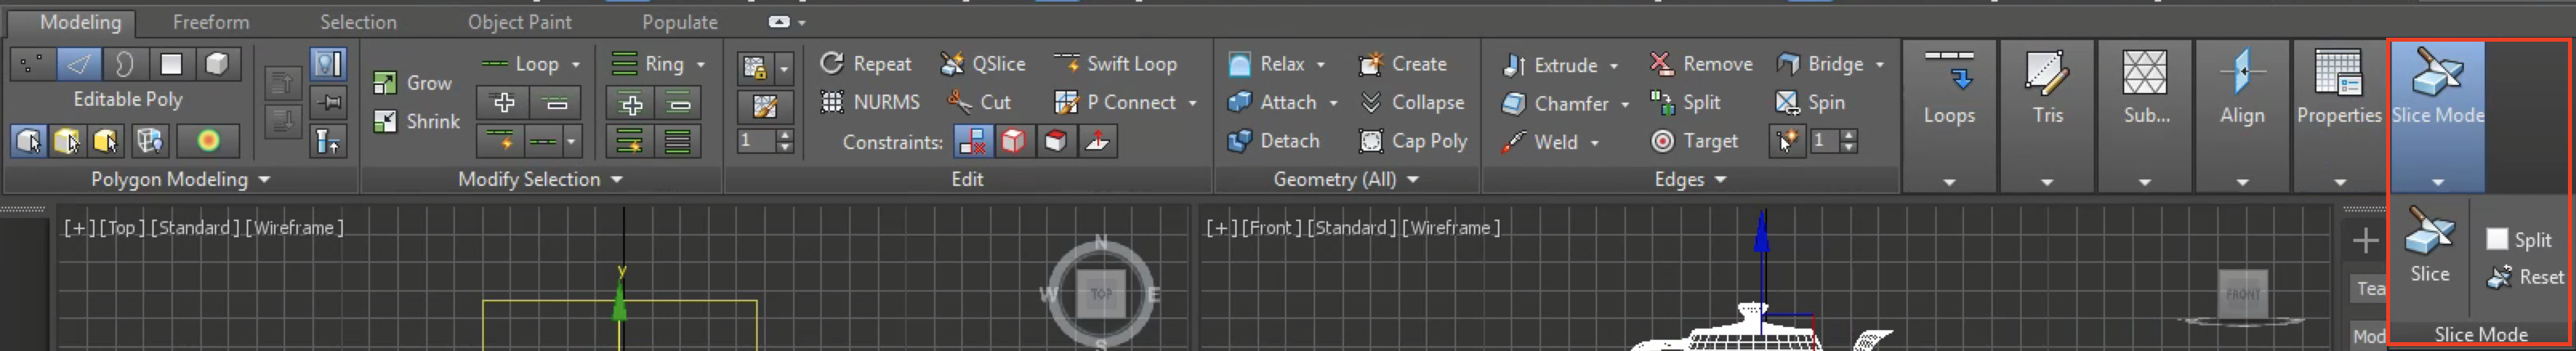Expand the Edges panel
This screenshot has height=351, width=2576.
1690,180
